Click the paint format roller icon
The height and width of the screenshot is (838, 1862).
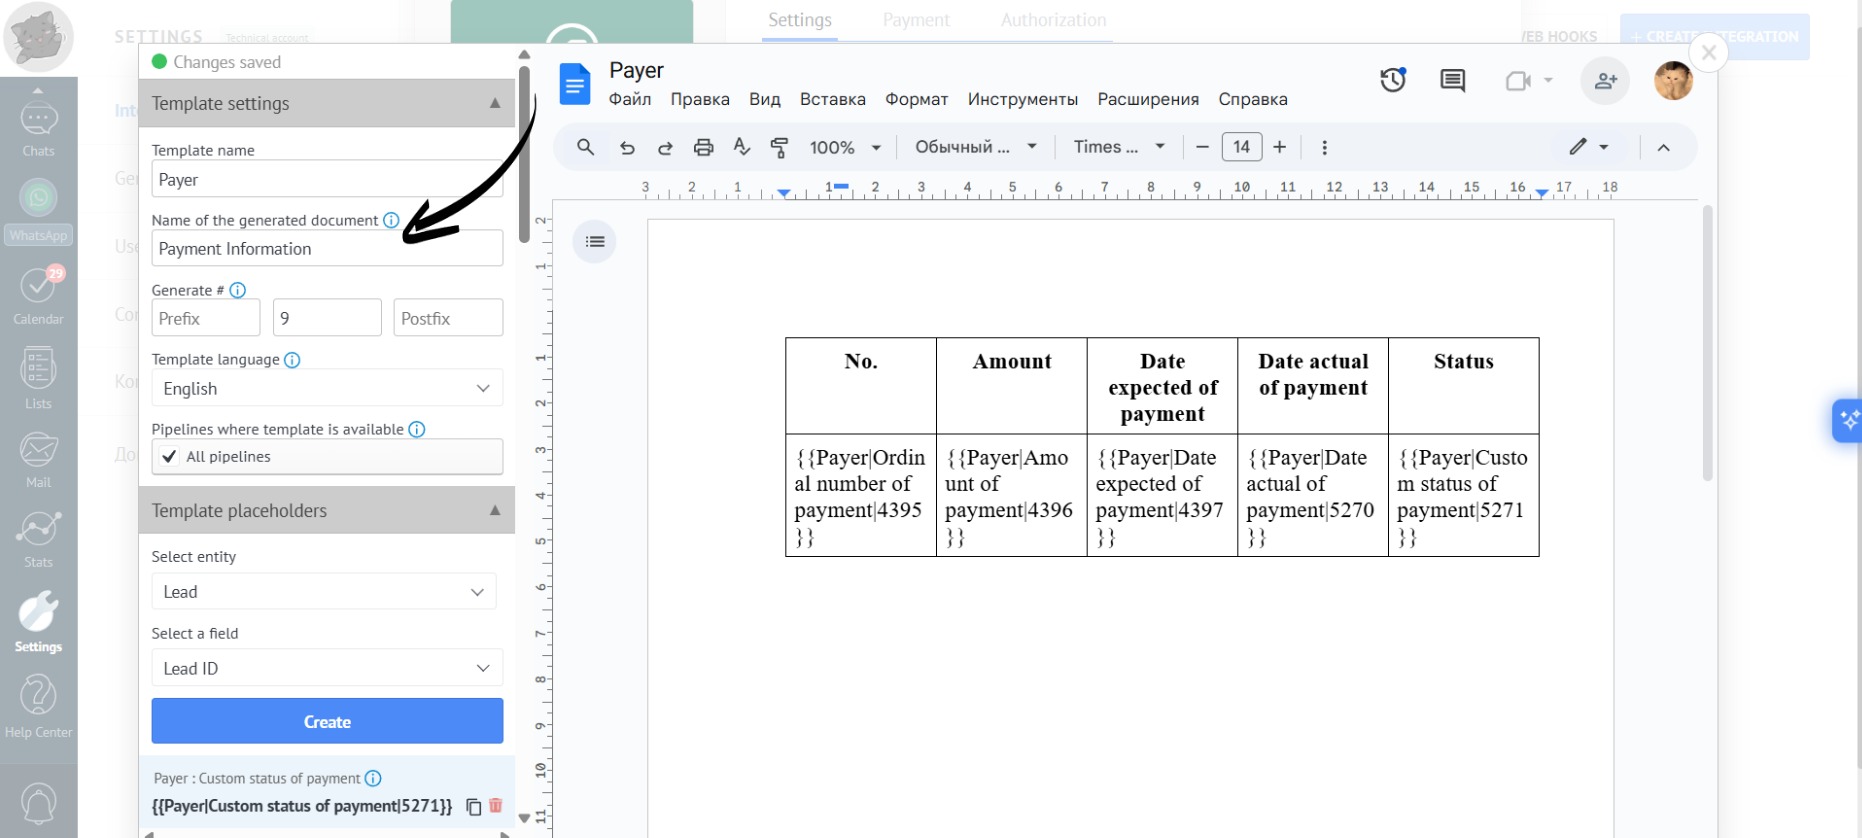point(780,148)
